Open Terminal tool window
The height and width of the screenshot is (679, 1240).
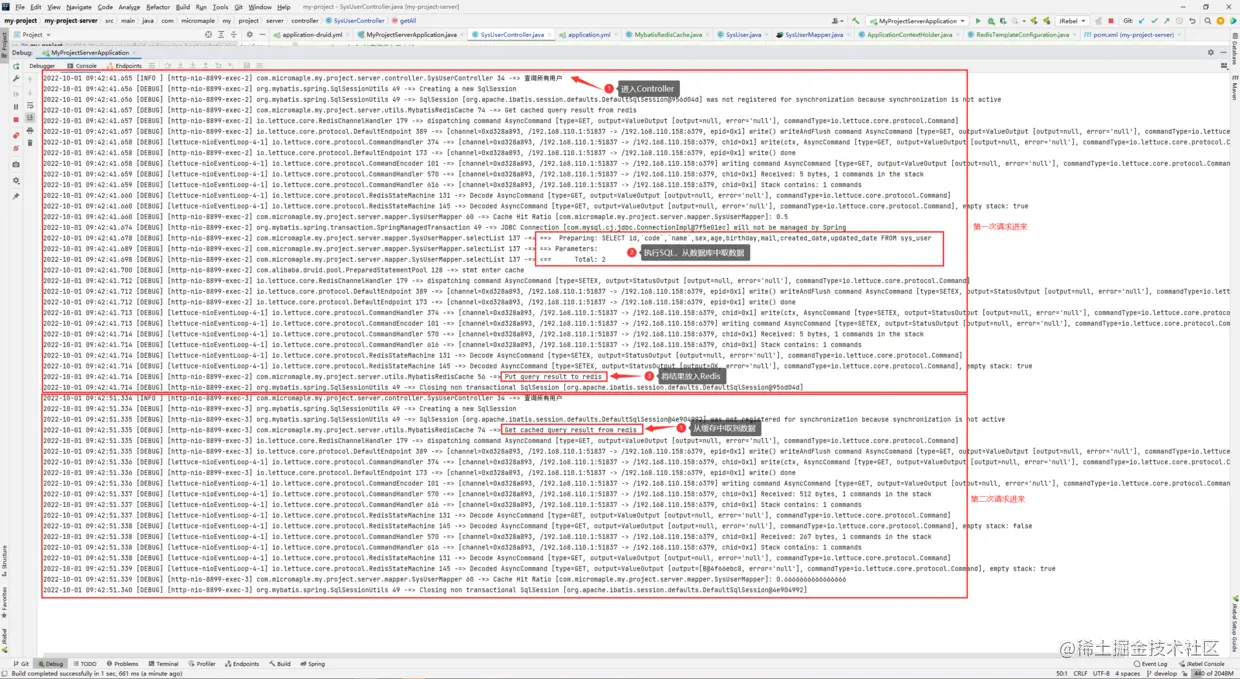163,664
